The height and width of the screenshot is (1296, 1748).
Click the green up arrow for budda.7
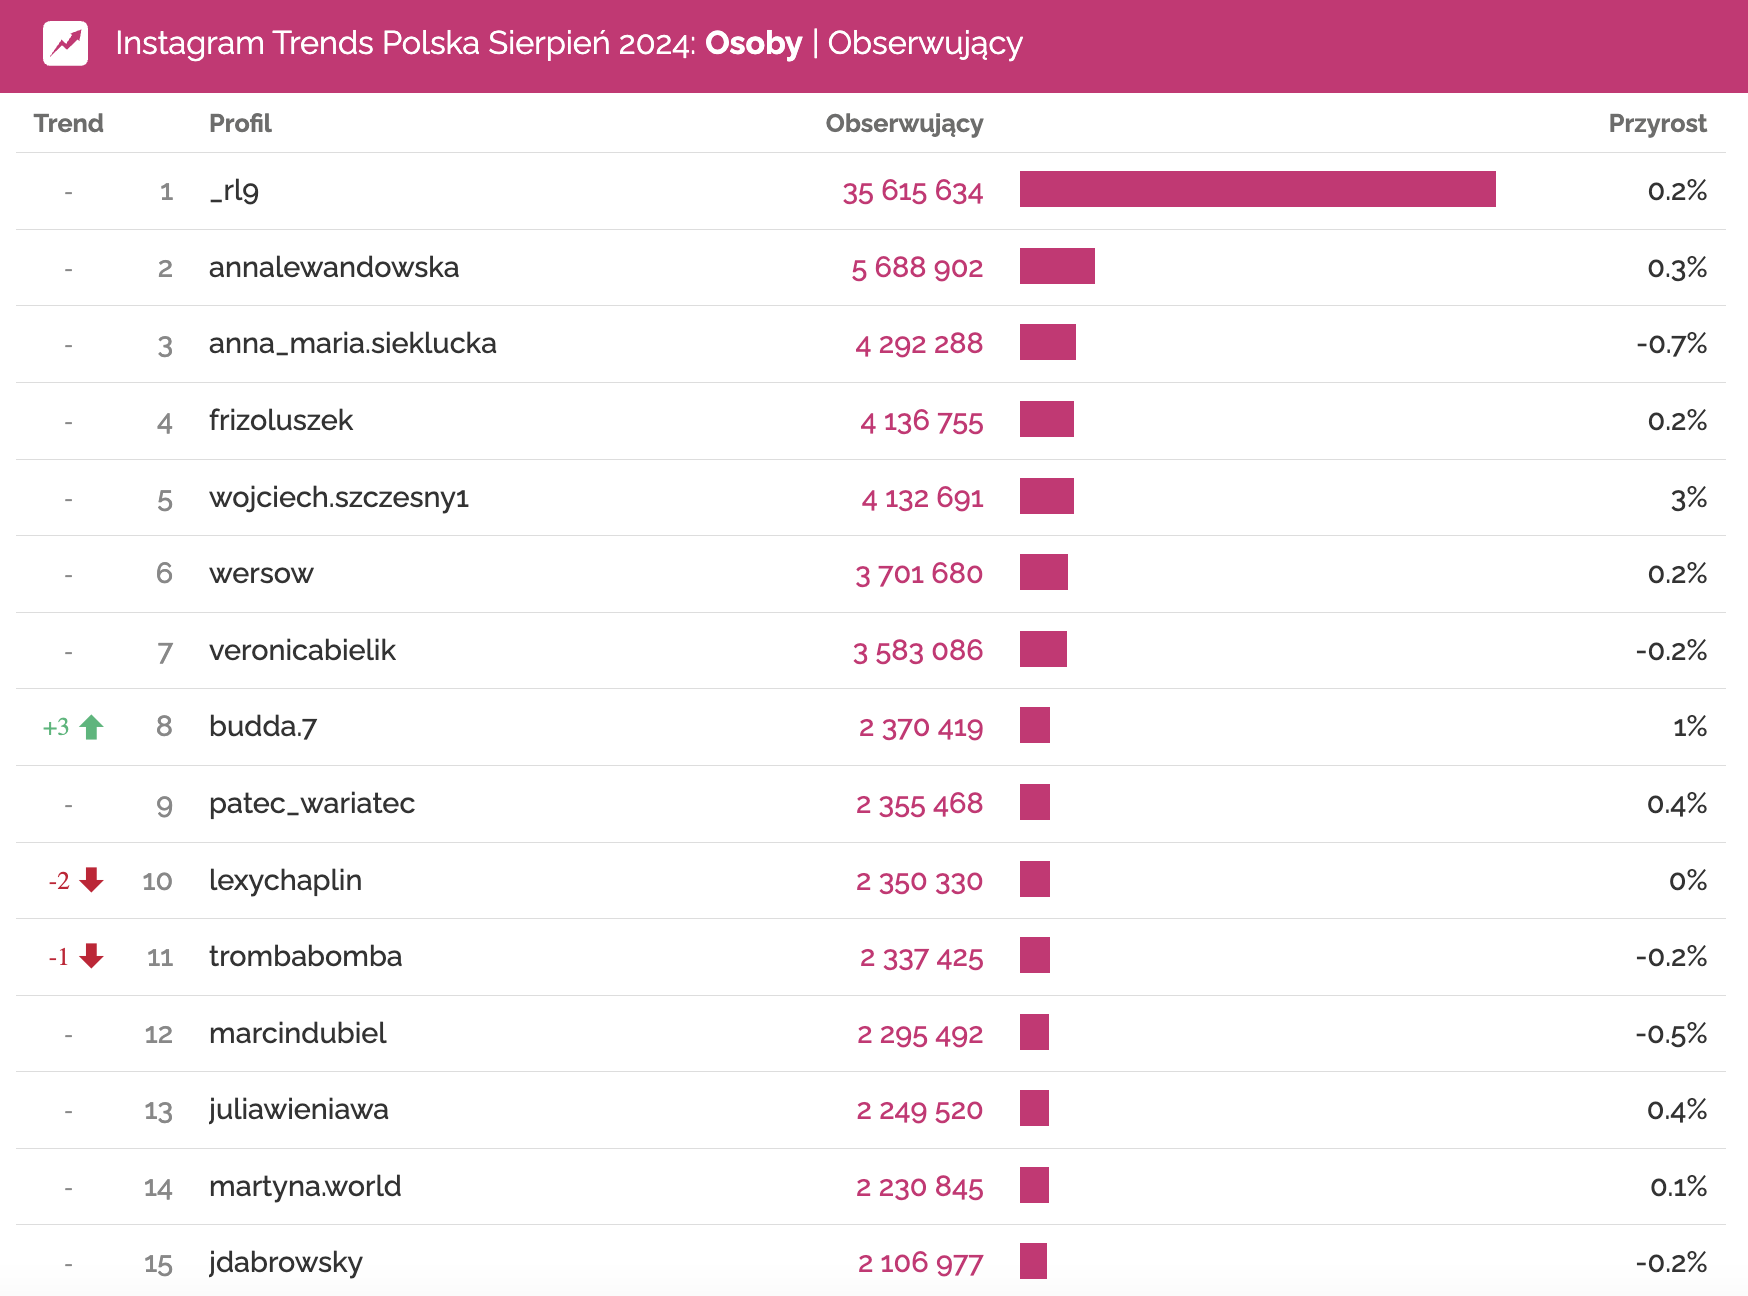click(91, 727)
